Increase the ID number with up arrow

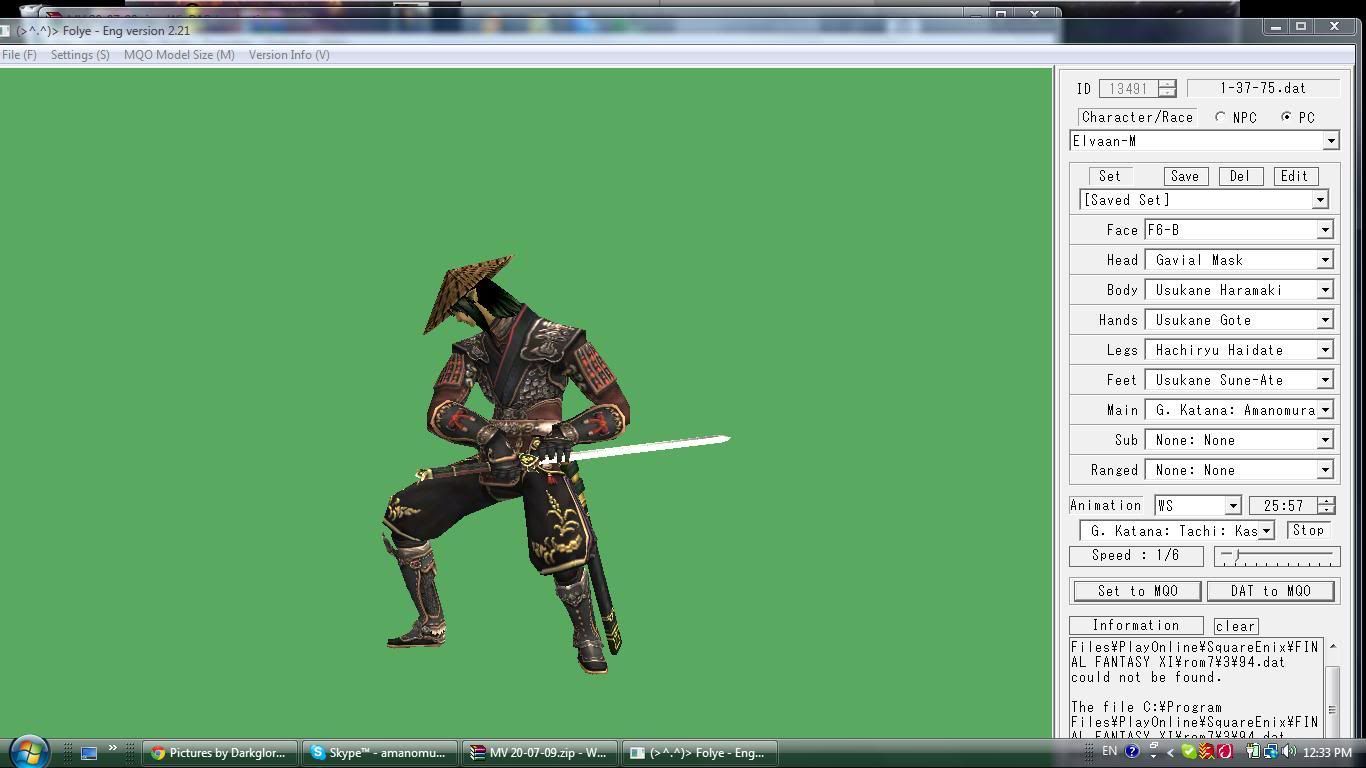pos(1167,84)
